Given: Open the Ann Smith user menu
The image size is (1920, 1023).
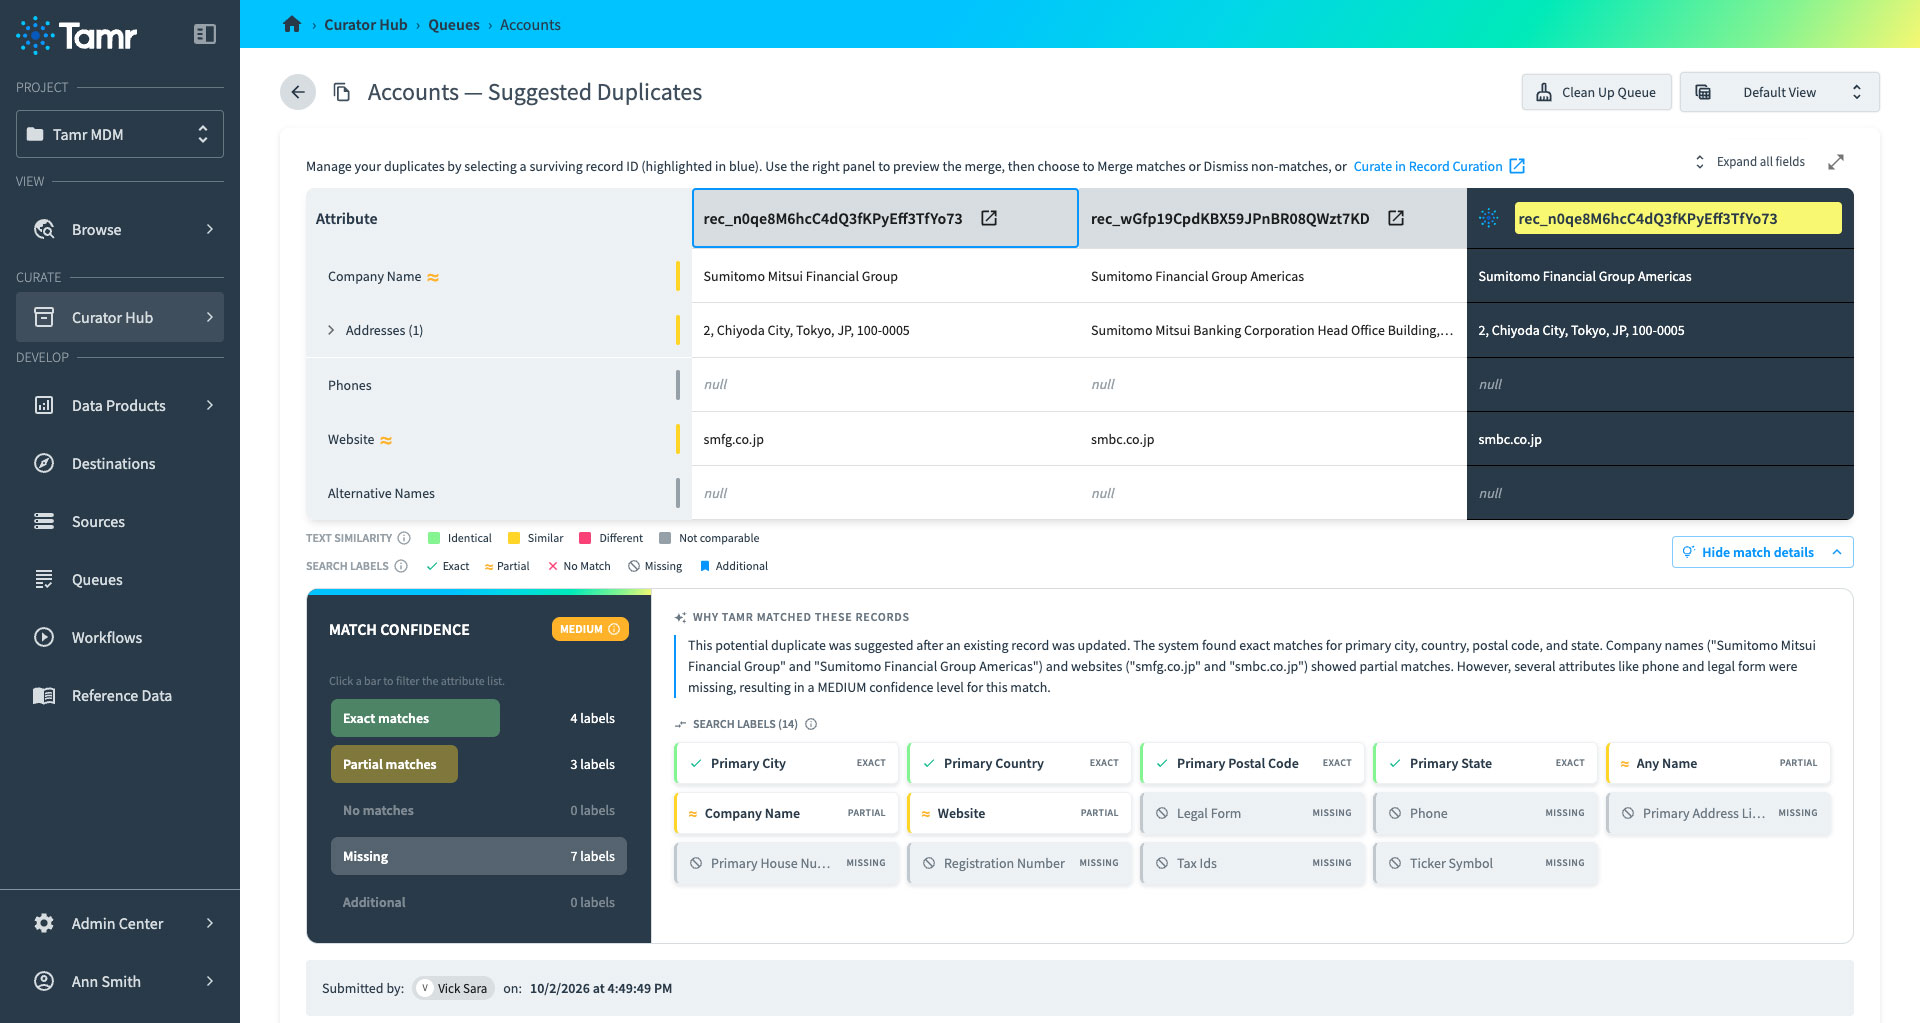Looking at the screenshot, I should [120, 982].
